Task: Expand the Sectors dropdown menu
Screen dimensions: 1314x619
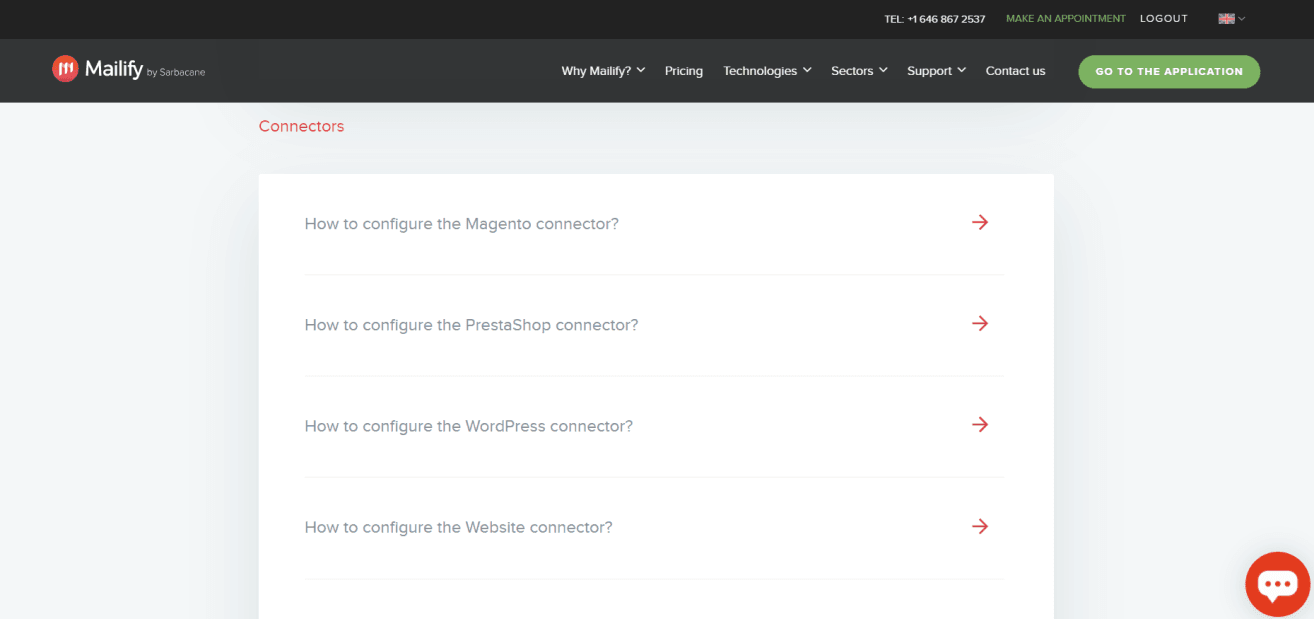Action: pos(859,71)
